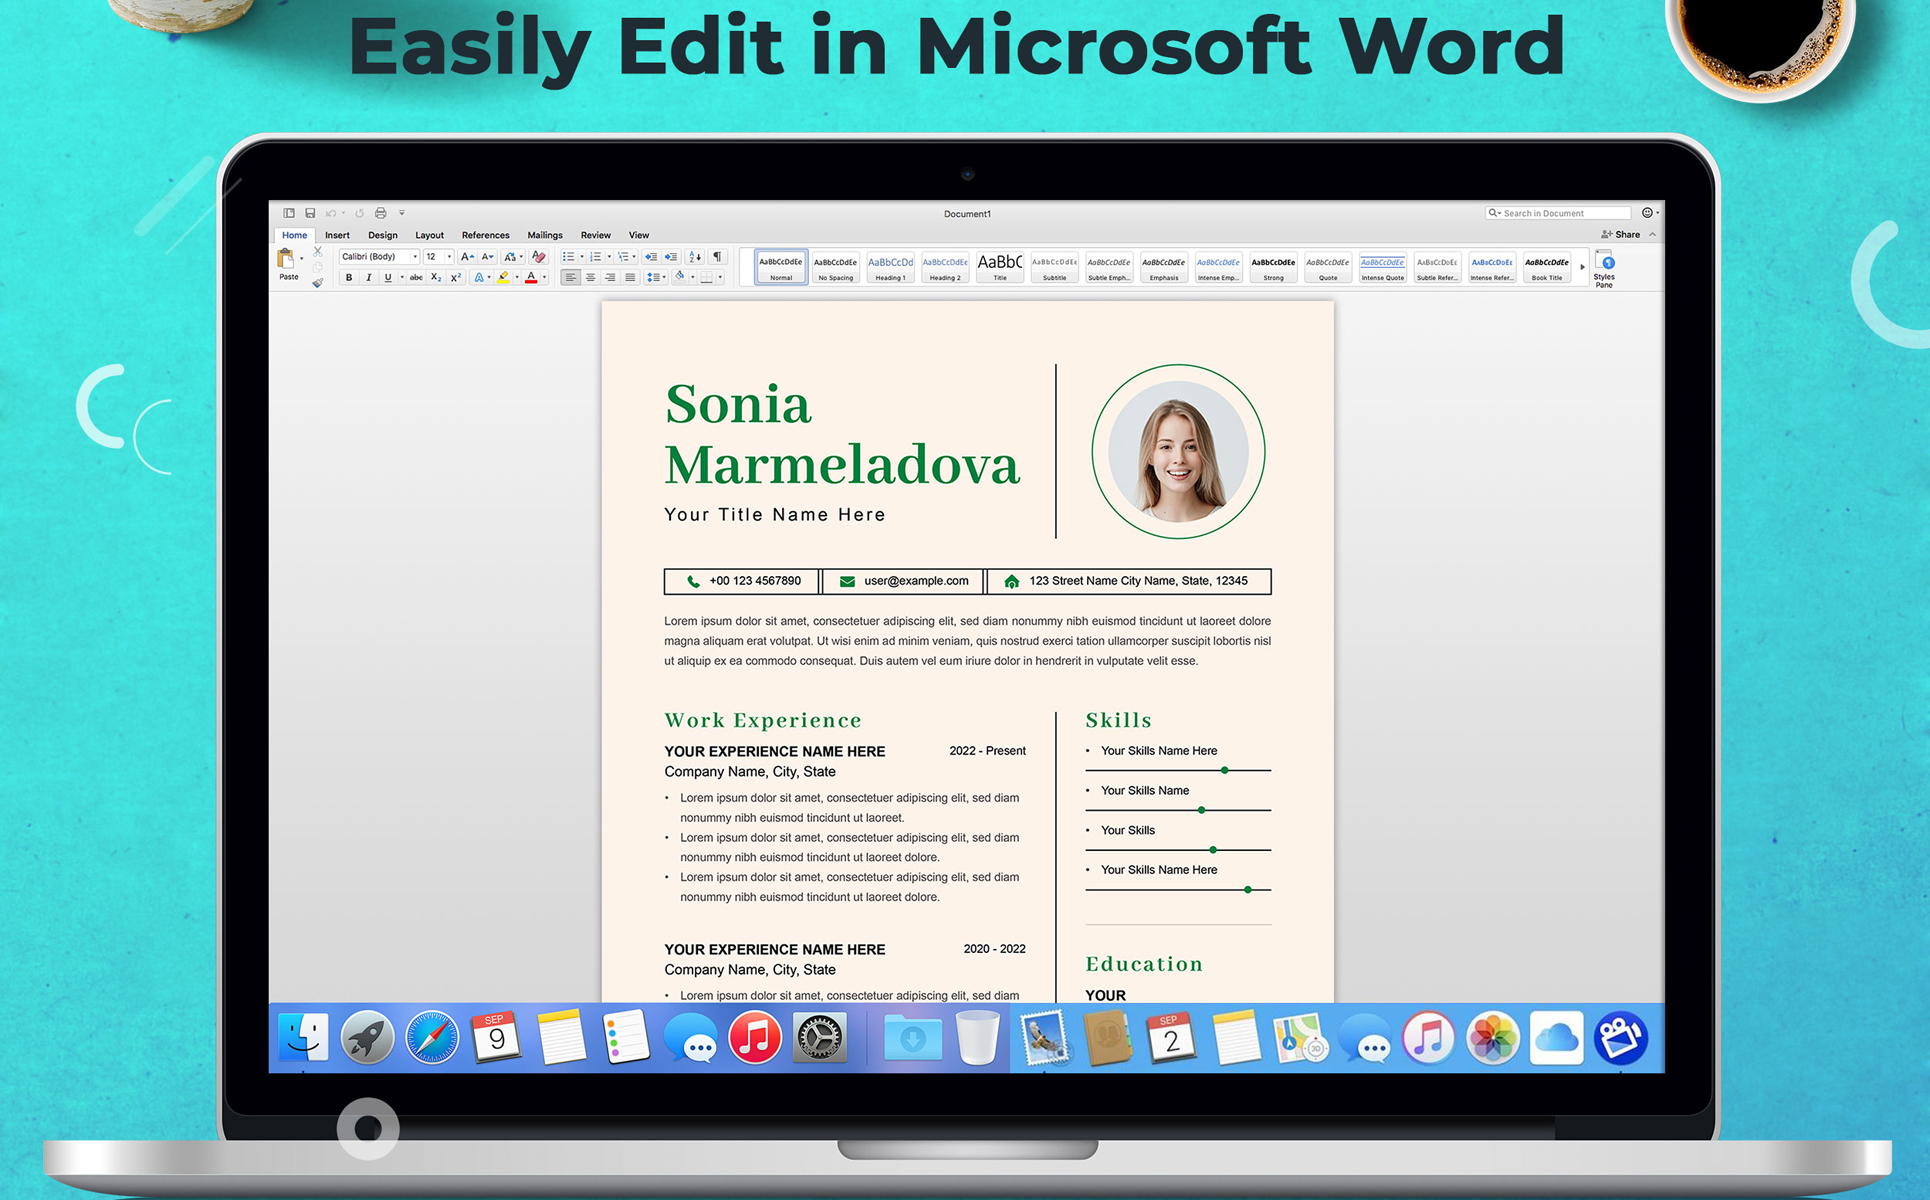Click the yellow text highlight color
Screen dimensions: 1930x1200
coord(504,278)
